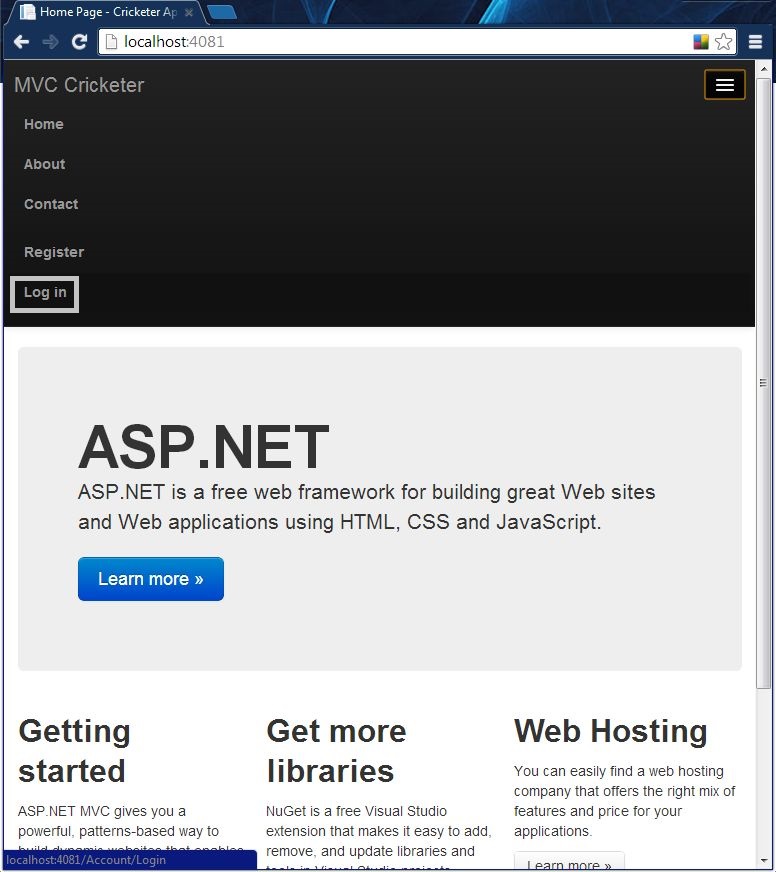Click scrollbar up arrow
This screenshot has height=872, width=776.
pos(763,69)
